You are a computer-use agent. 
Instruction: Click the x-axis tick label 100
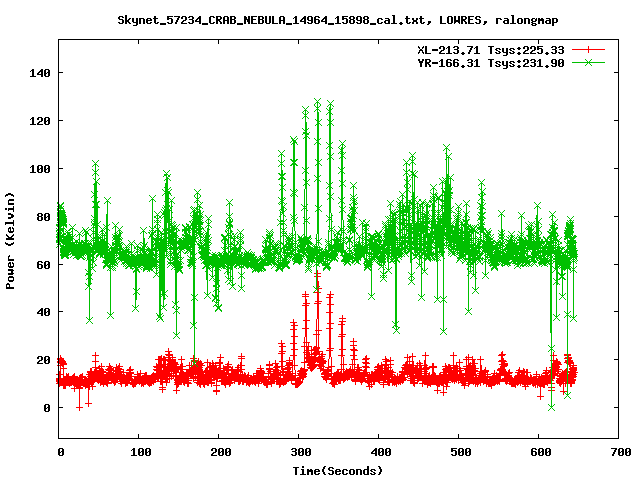click(140, 452)
